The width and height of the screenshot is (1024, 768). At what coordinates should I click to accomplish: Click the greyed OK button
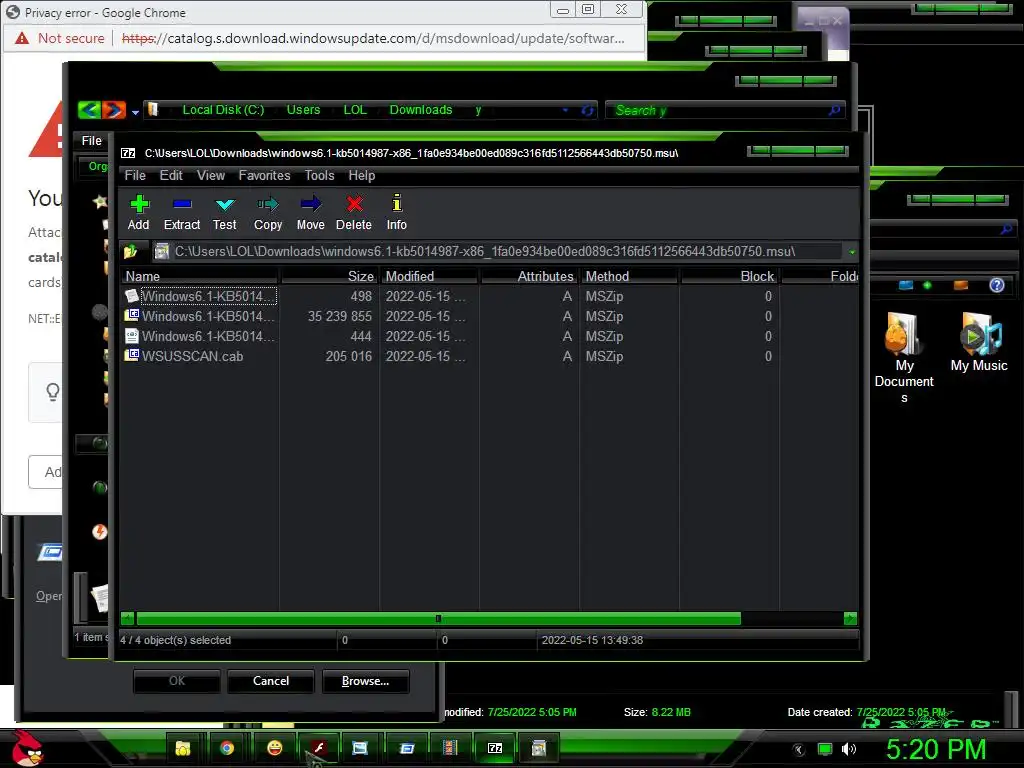(177, 681)
